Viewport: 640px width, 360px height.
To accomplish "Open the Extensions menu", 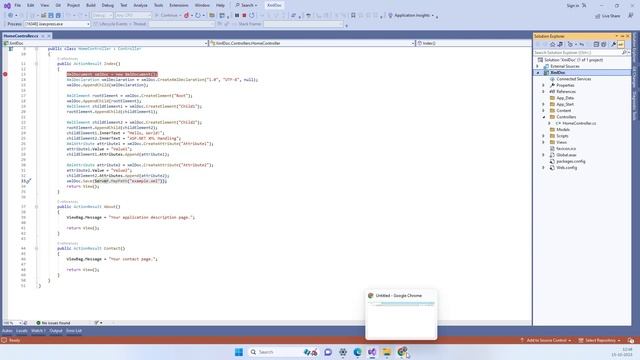I will [179, 5].
